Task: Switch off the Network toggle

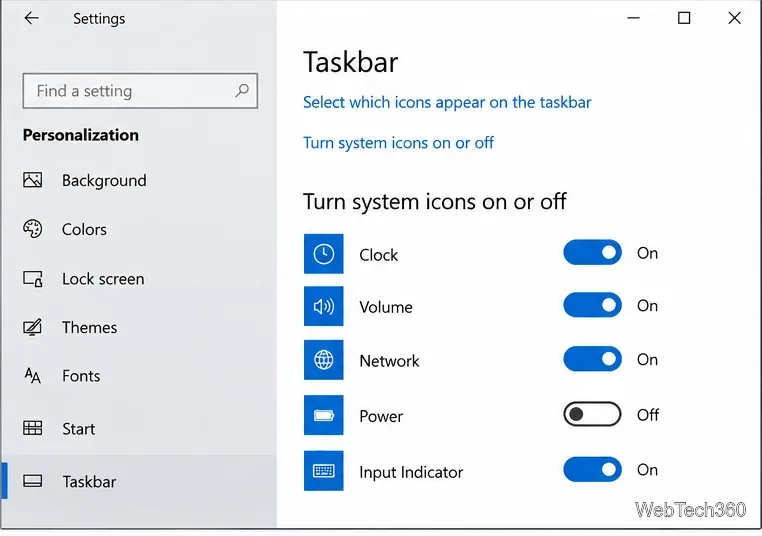Action: (592, 359)
